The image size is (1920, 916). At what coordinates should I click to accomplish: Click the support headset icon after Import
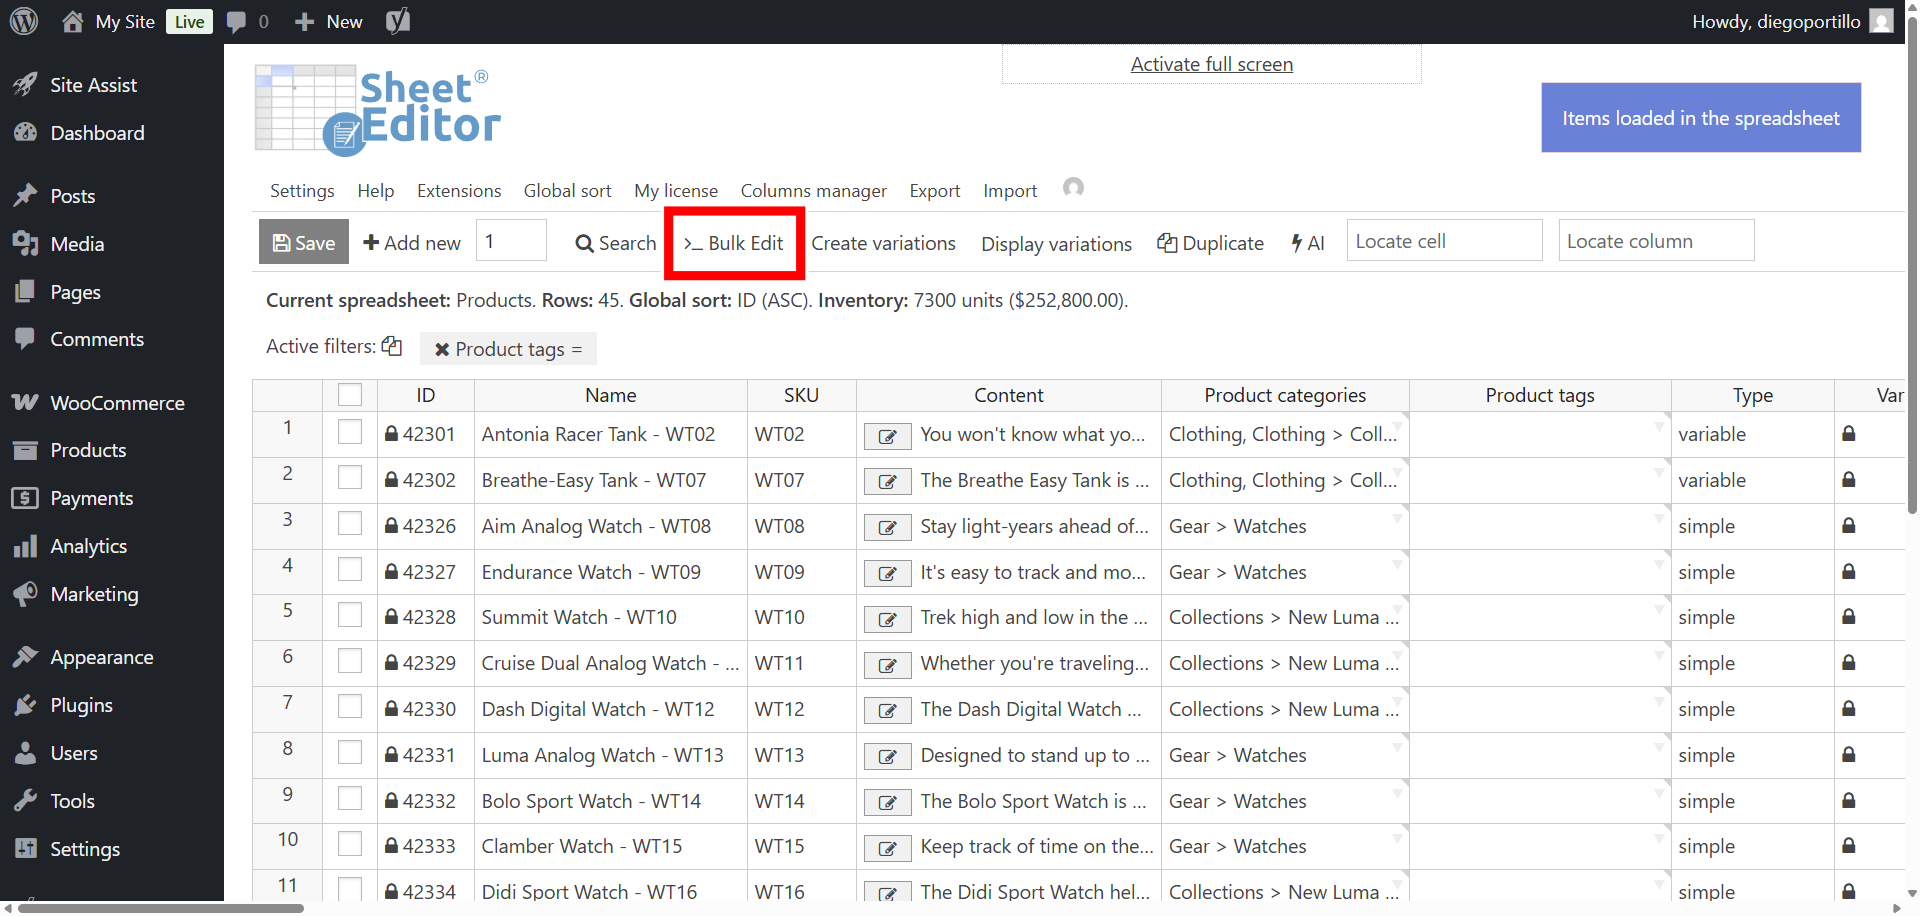1073,188
